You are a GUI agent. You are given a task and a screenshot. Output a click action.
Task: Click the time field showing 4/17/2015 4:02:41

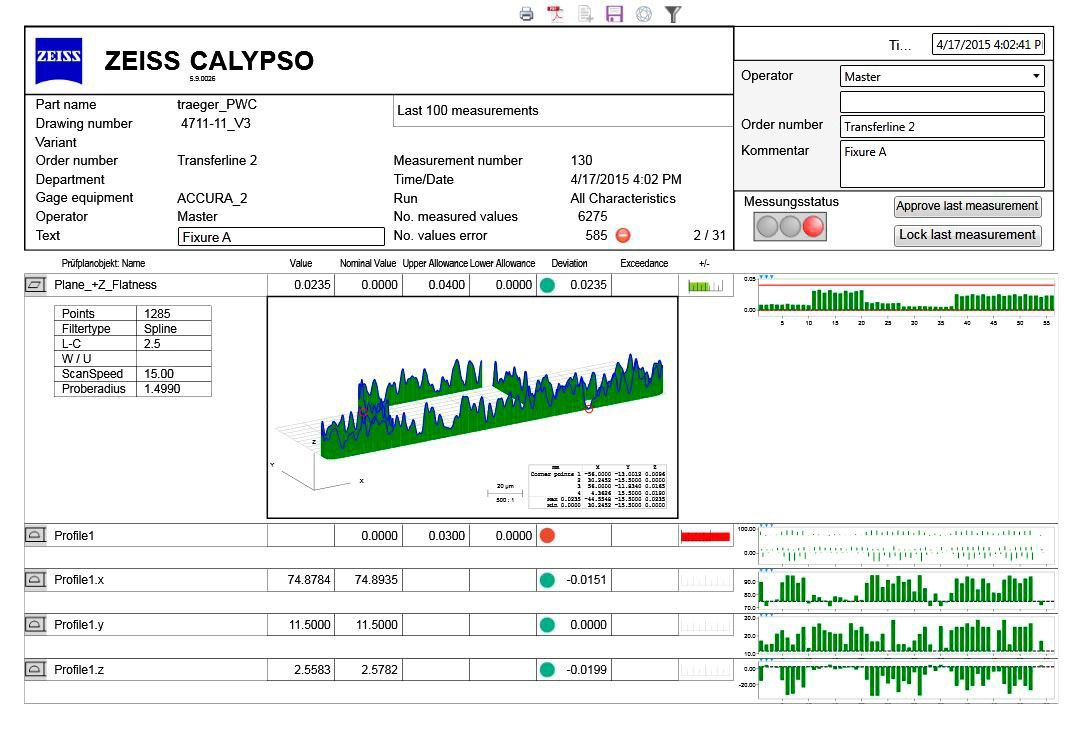click(x=988, y=44)
